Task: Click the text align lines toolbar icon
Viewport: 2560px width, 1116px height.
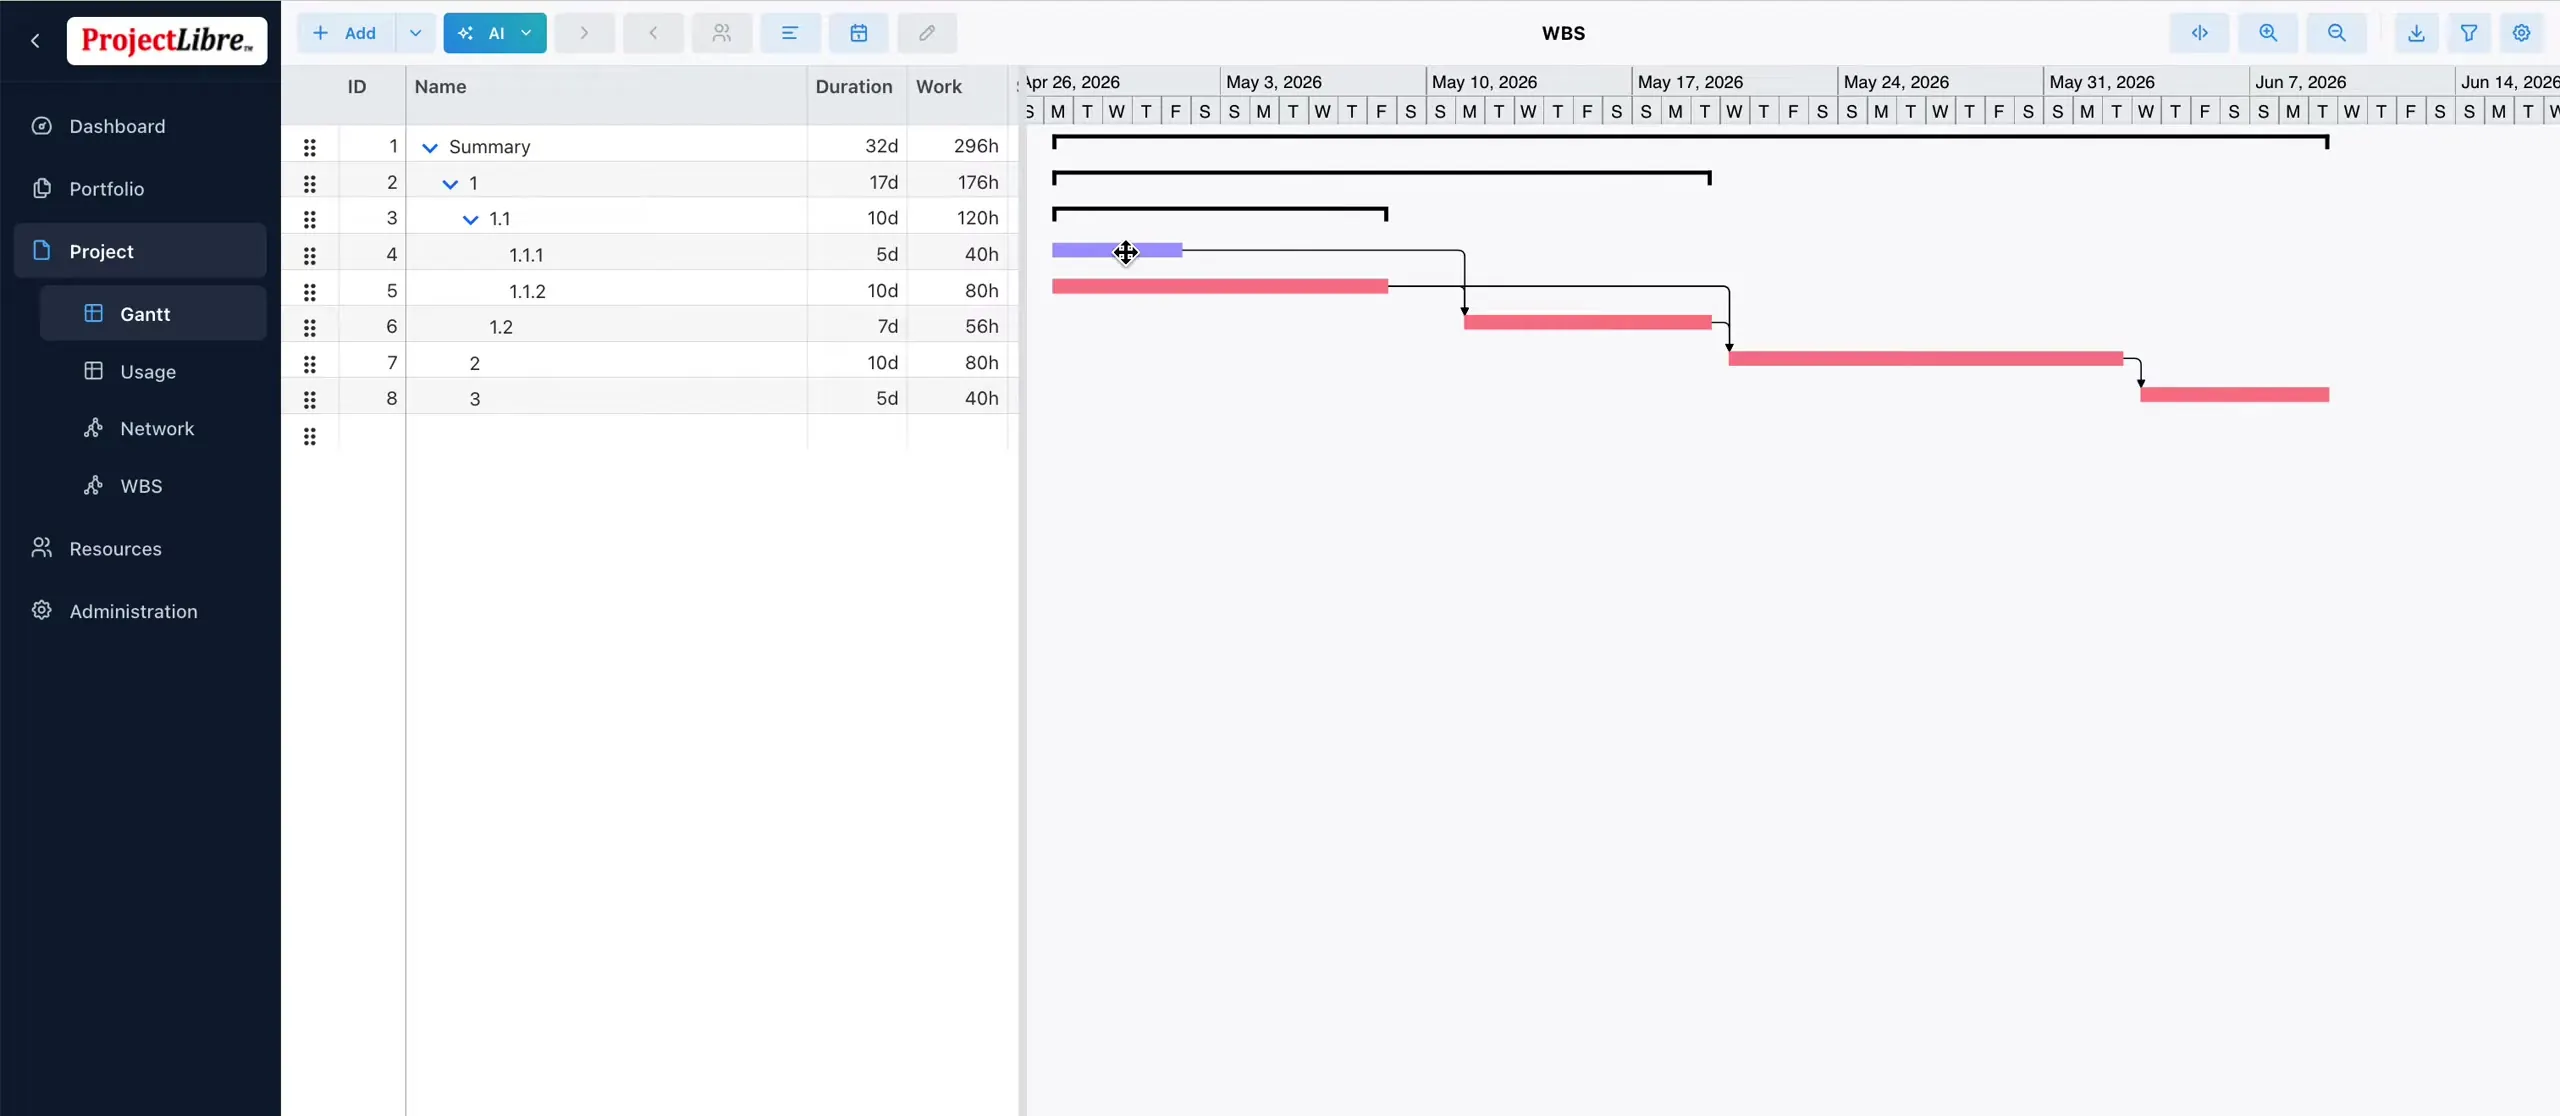Action: coord(790,33)
